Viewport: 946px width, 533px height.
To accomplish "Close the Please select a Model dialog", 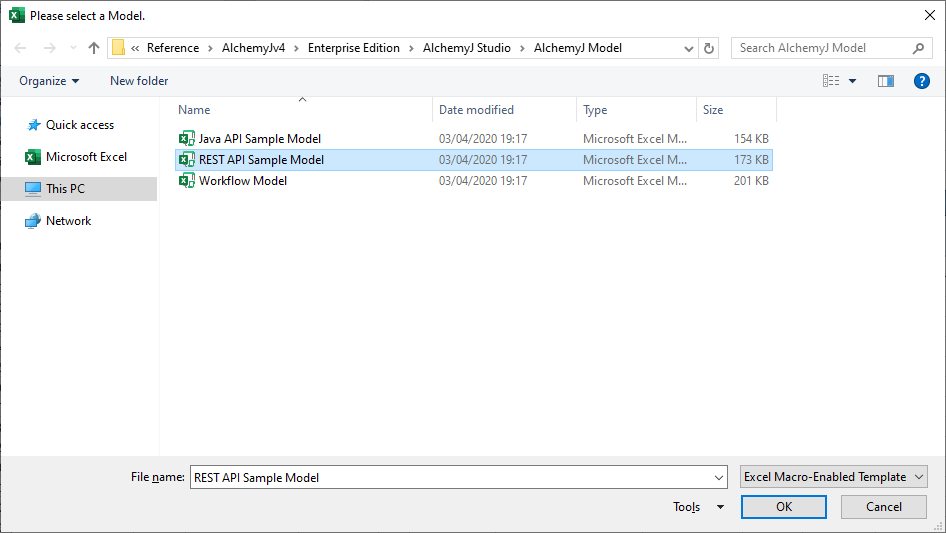I will 930,16.
